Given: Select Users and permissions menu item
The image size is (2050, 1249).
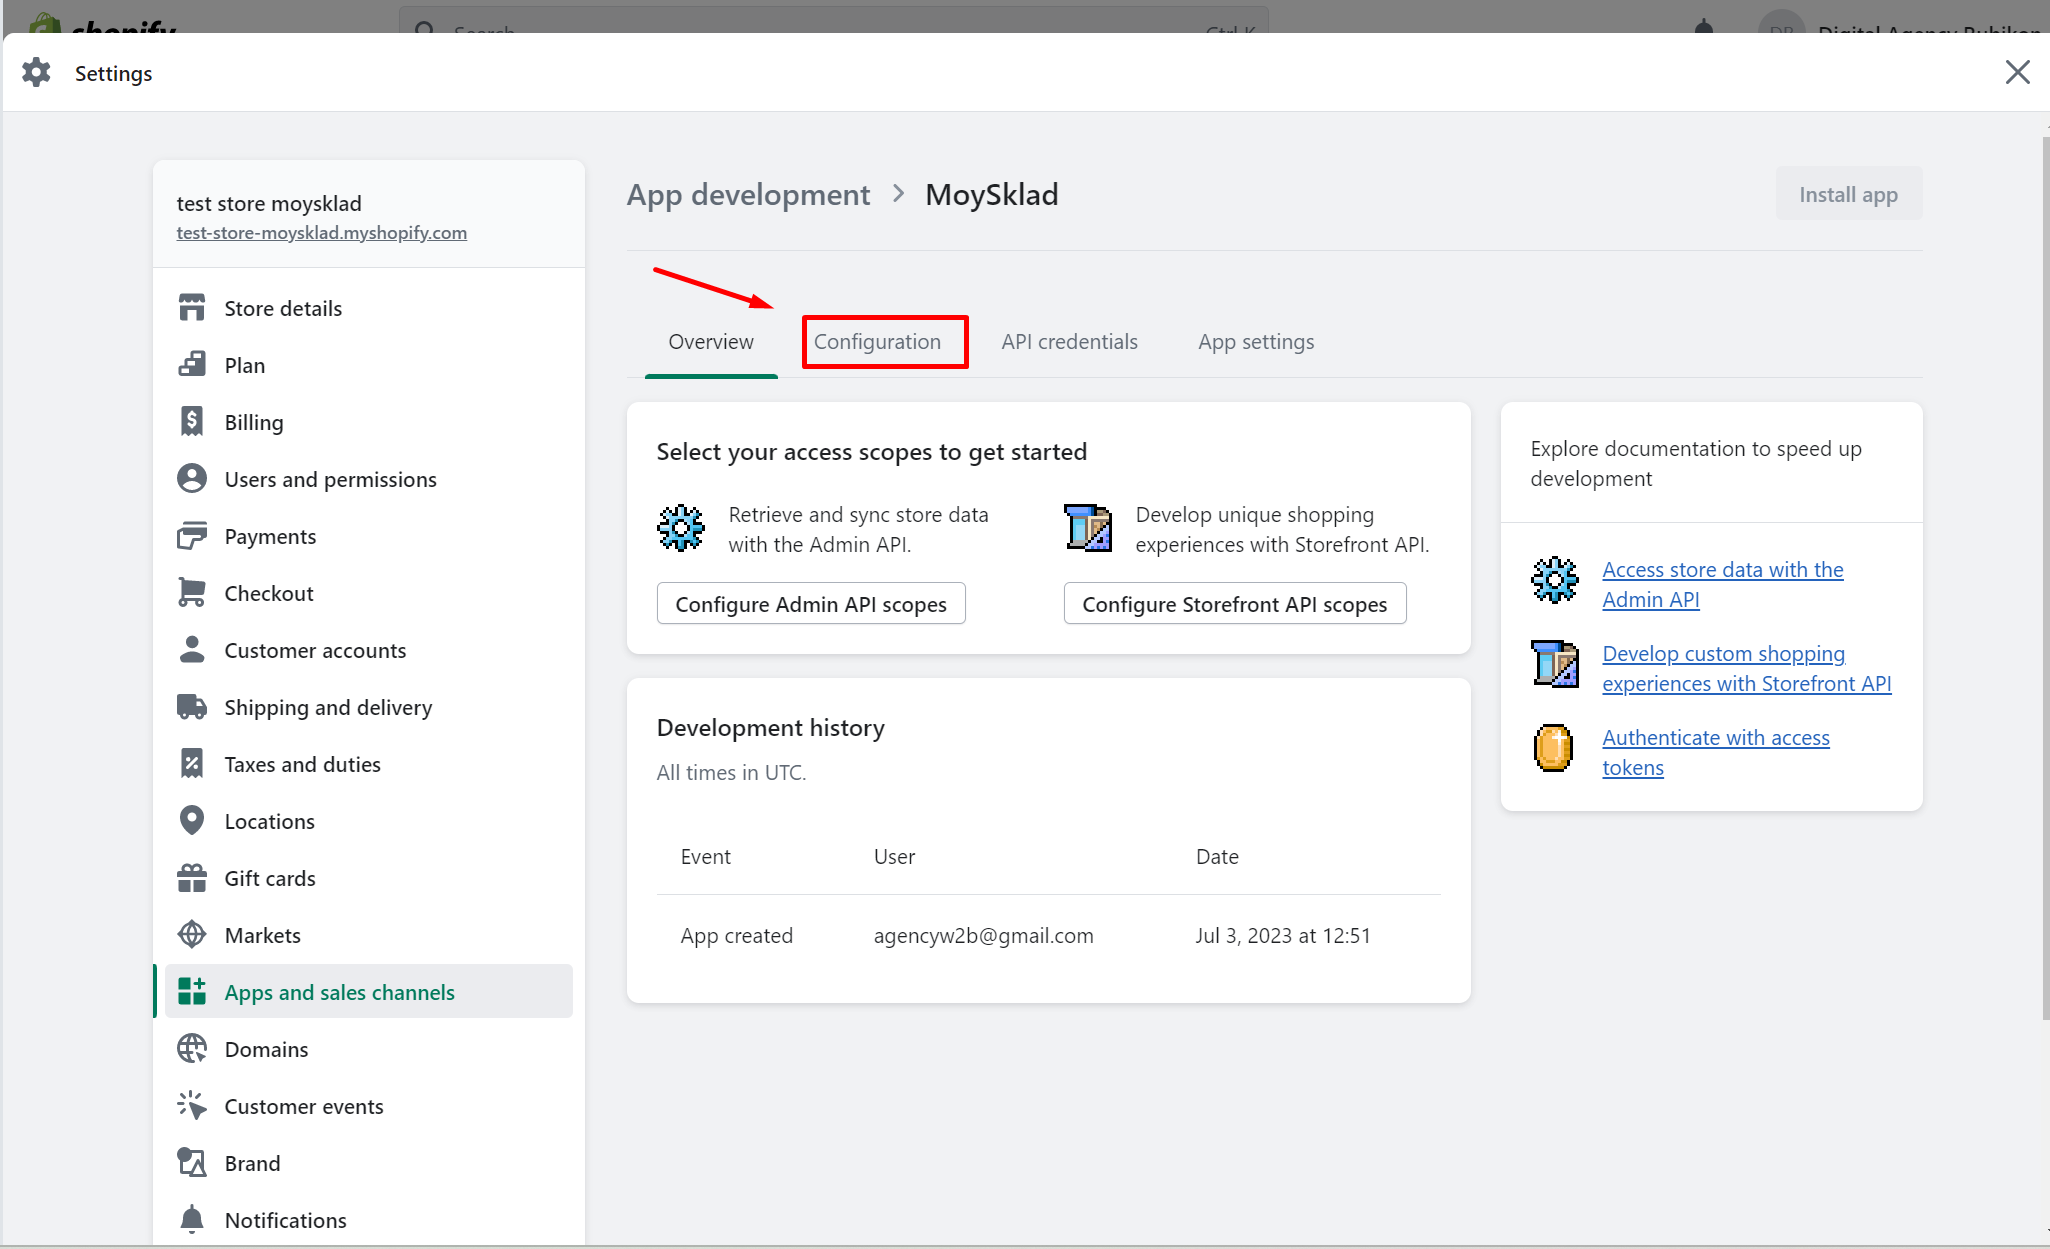Looking at the screenshot, I should tap(369, 479).
